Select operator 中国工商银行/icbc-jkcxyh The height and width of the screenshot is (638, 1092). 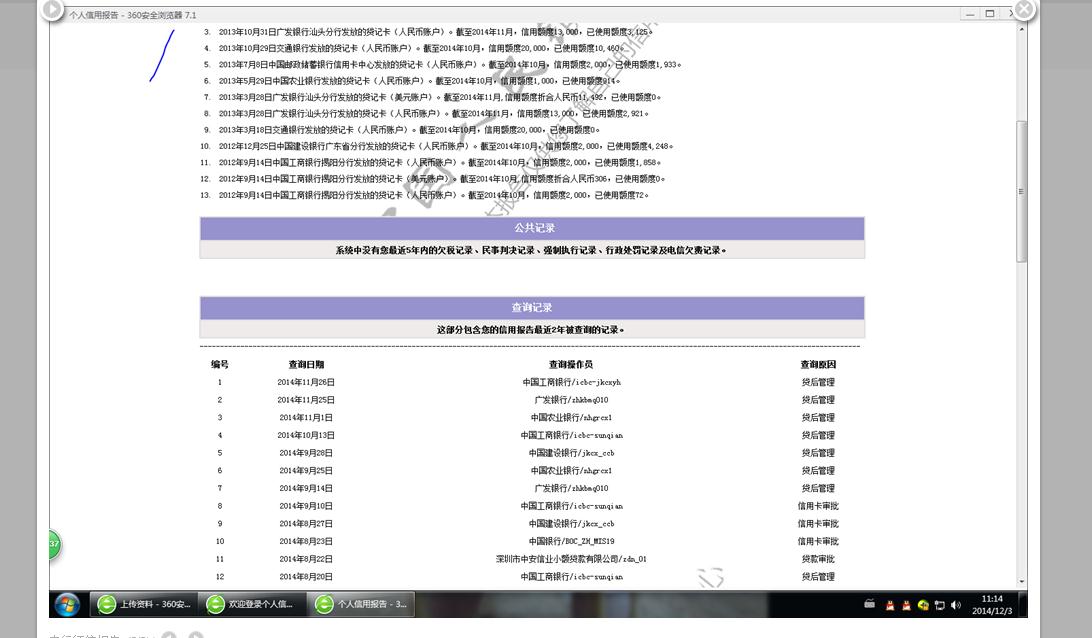572,382
